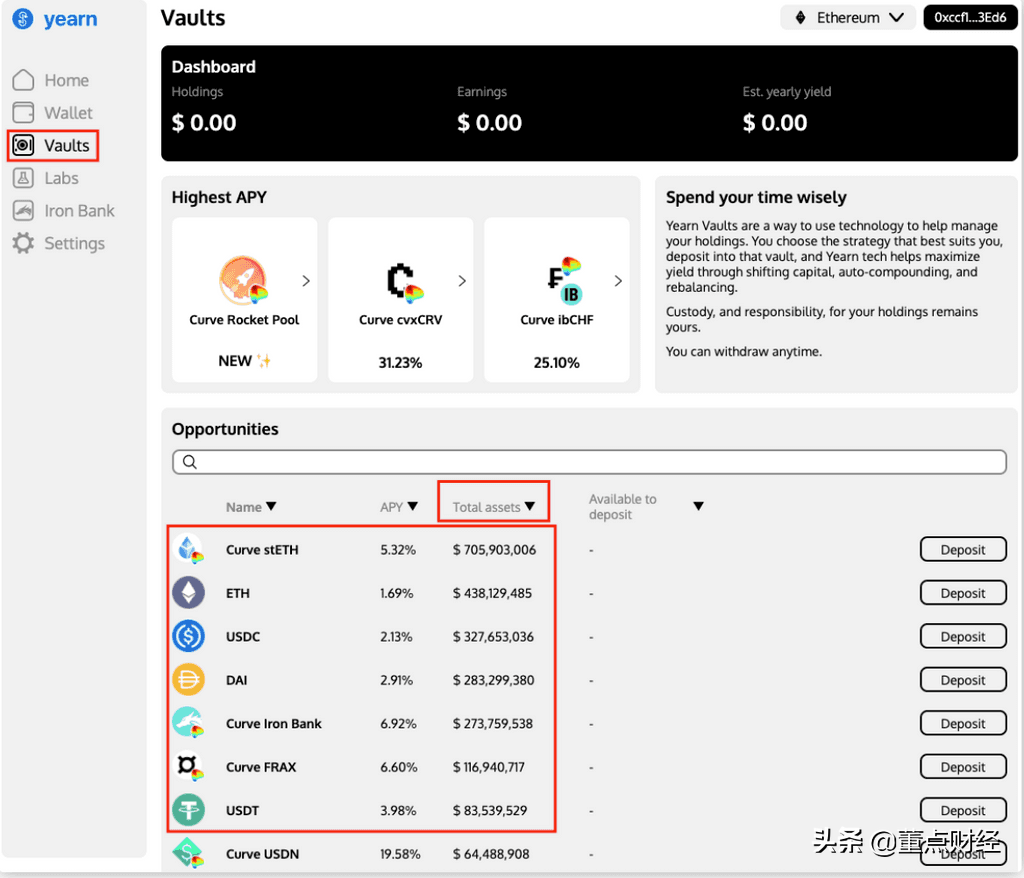
Task: Click the Ethereum diamond network icon
Action: (x=800, y=18)
